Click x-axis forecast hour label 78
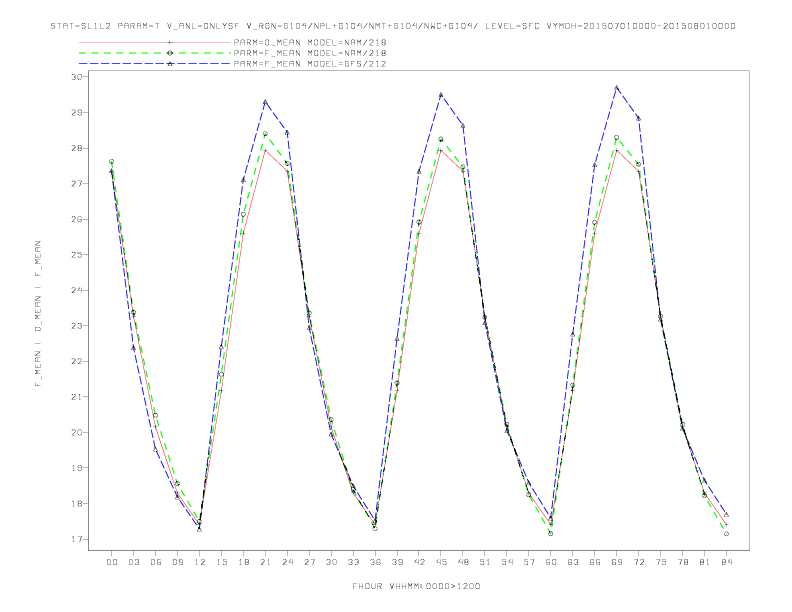 click(x=682, y=562)
